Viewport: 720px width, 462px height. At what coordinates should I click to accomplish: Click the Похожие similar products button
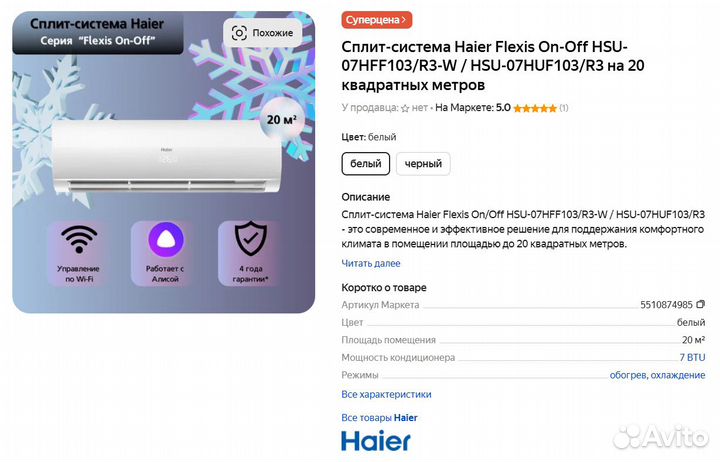click(263, 33)
